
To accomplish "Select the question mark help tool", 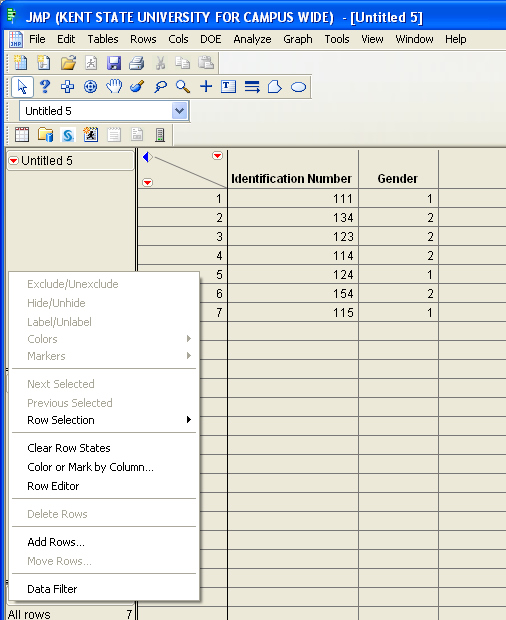I will pyautogui.click(x=45, y=87).
